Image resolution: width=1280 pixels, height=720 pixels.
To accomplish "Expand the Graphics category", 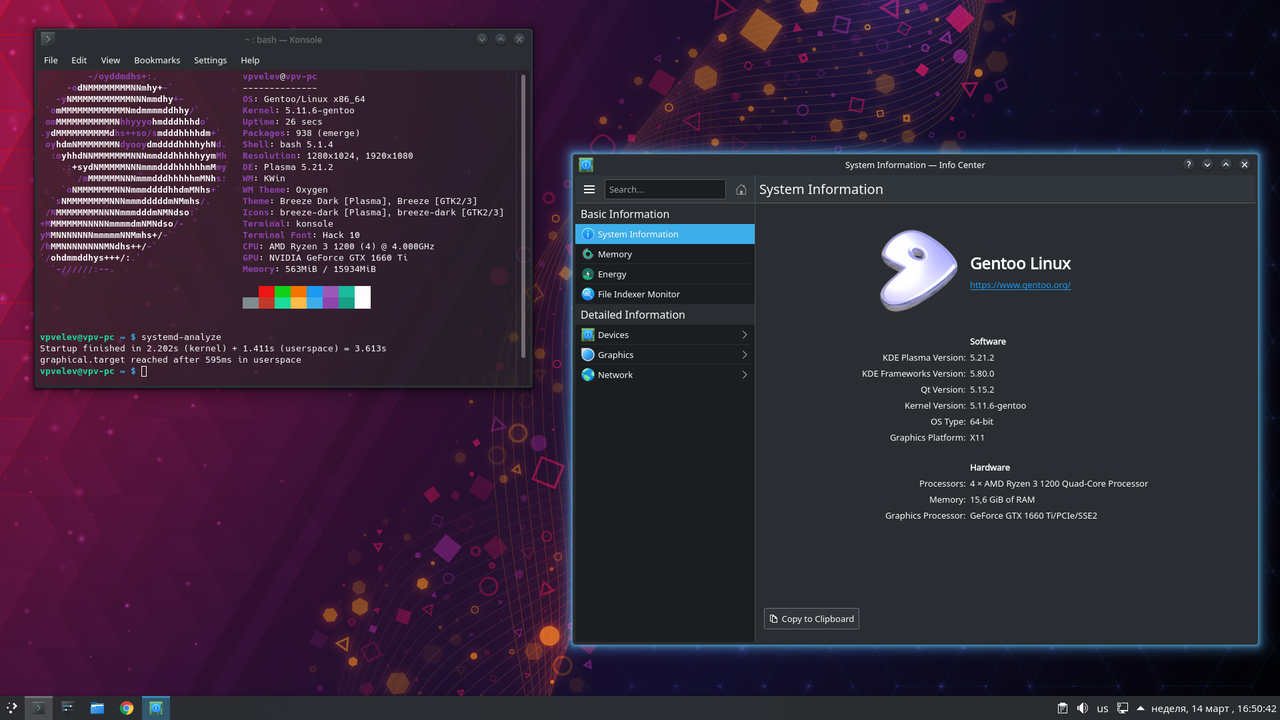I will [665, 355].
